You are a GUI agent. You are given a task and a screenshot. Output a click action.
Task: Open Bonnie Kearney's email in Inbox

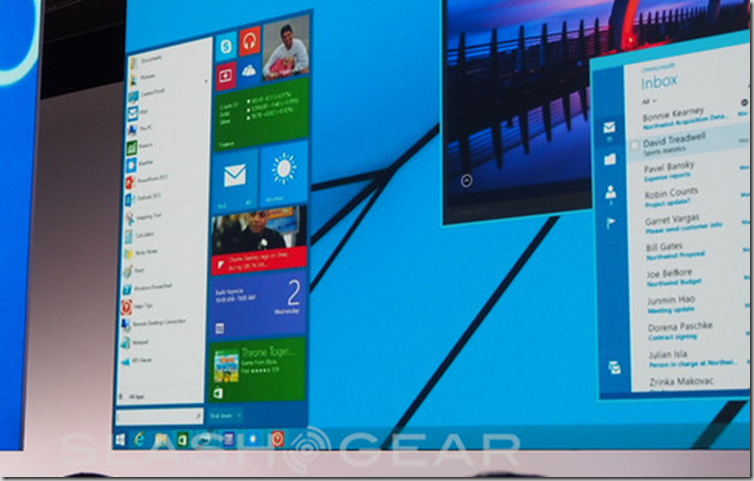[x=689, y=119]
